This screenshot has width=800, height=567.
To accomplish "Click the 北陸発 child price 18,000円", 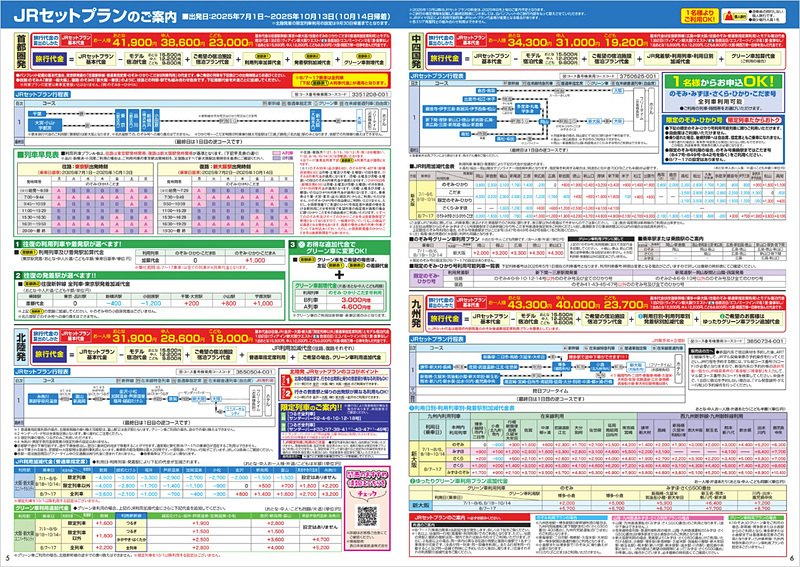I will (231, 338).
